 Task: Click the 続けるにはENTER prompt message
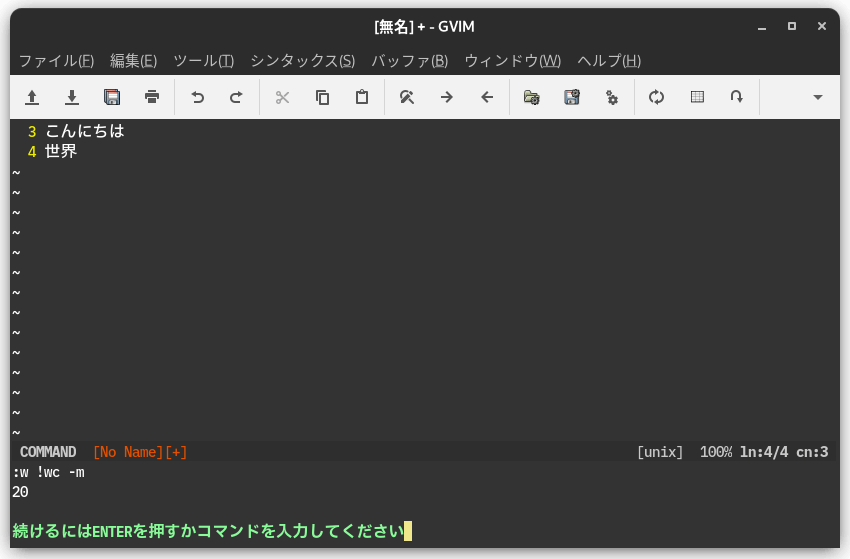tap(208, 531)
